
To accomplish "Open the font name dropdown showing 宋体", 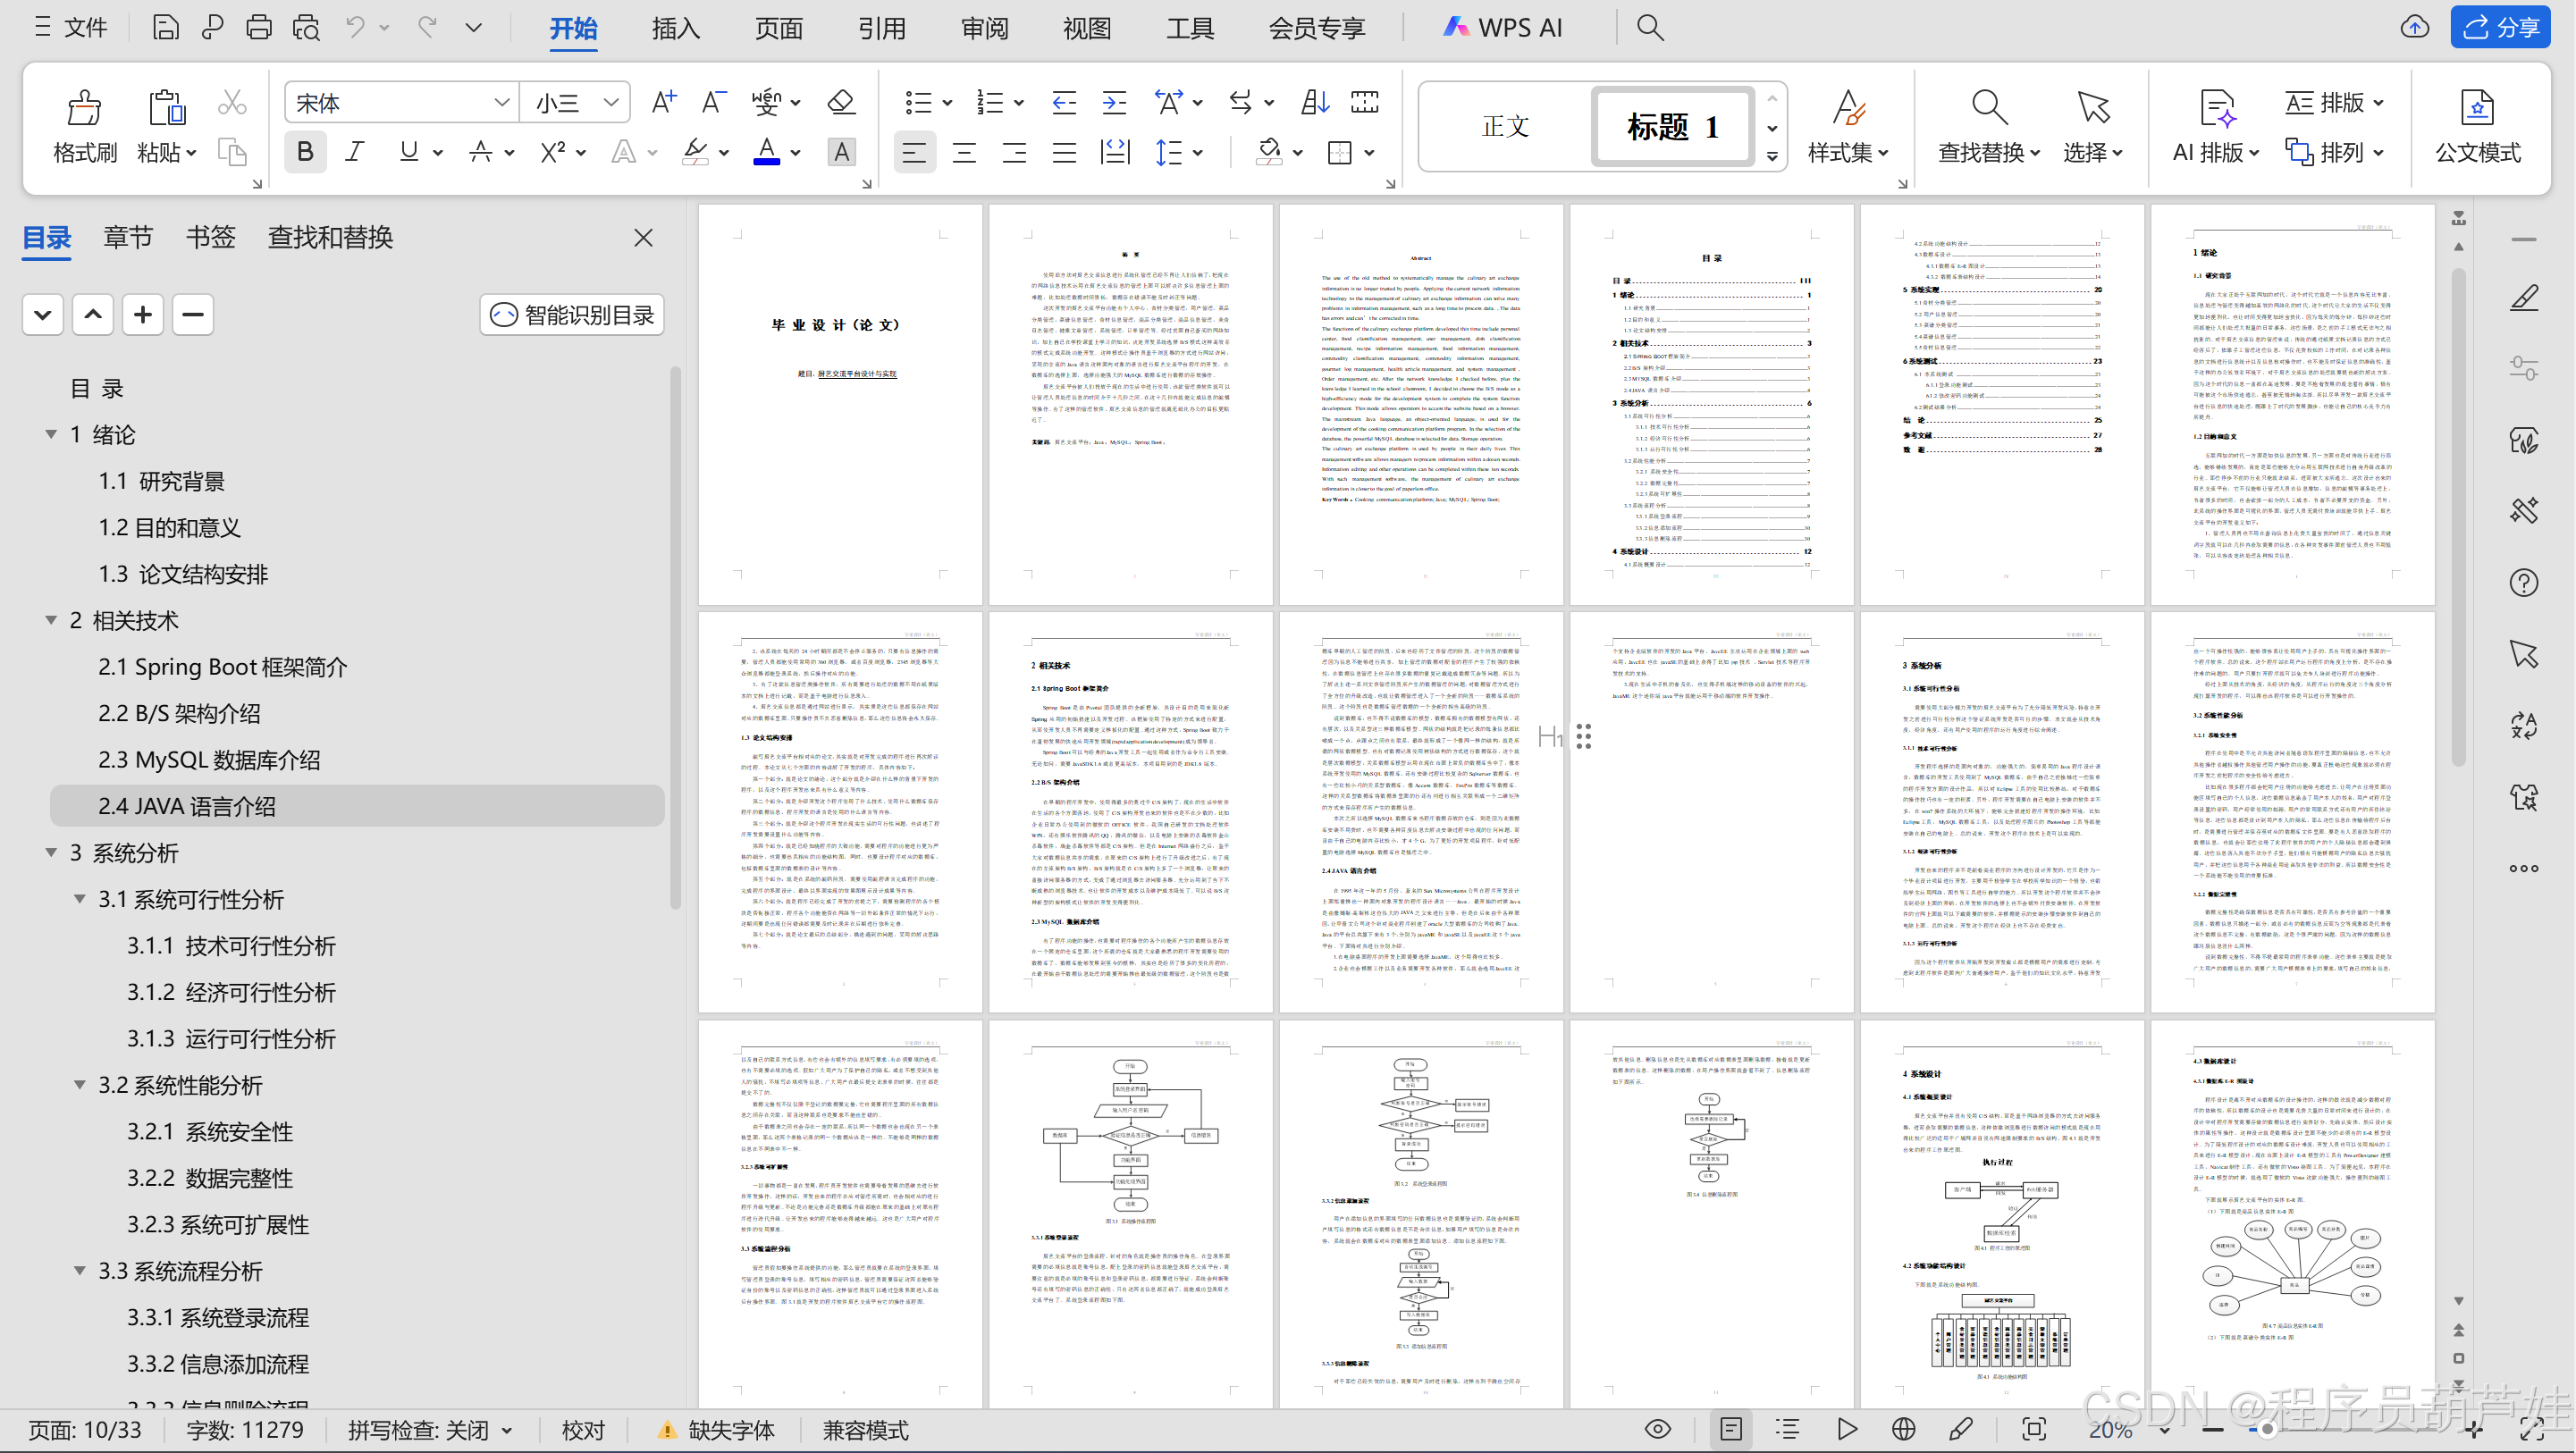I will click(x=501, y=102).
